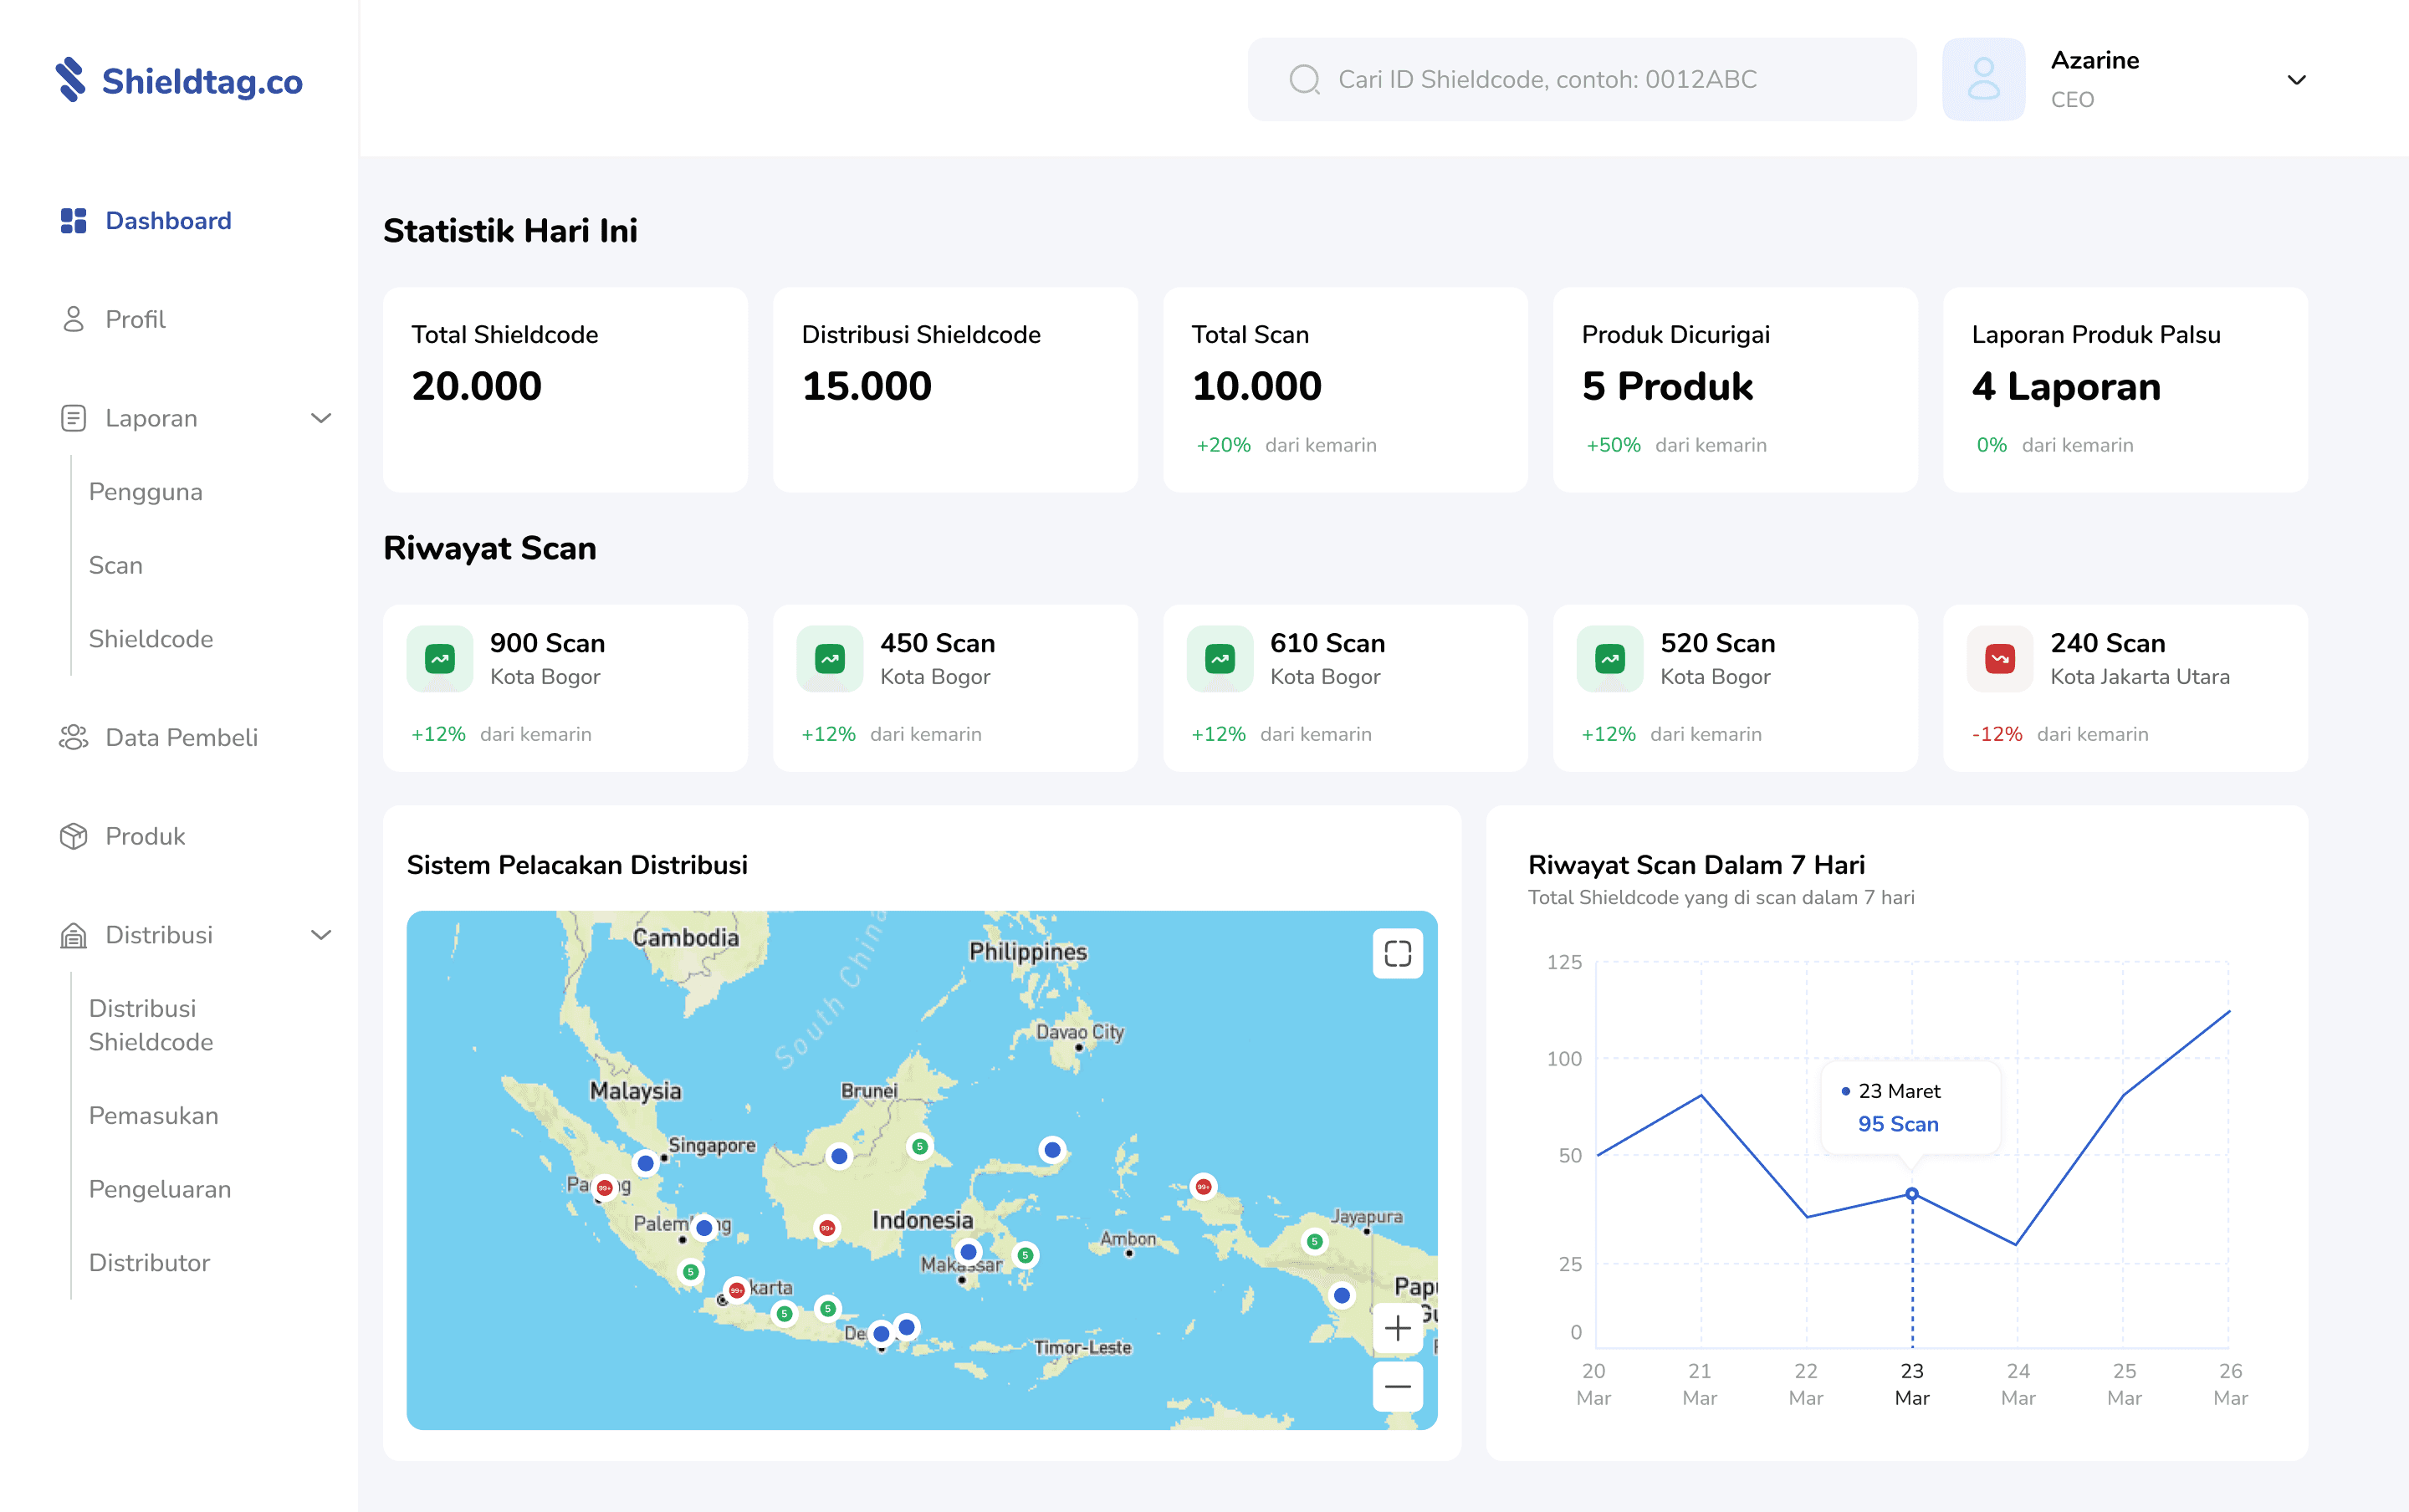This screenshot has height=1512, width=2409.
Task: Open the Pemasukan submenu item
Action: tap(154, 1115)
